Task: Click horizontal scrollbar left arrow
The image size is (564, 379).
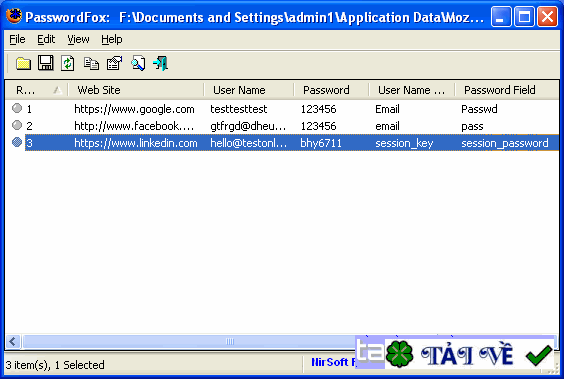Action: coord(13,341)
